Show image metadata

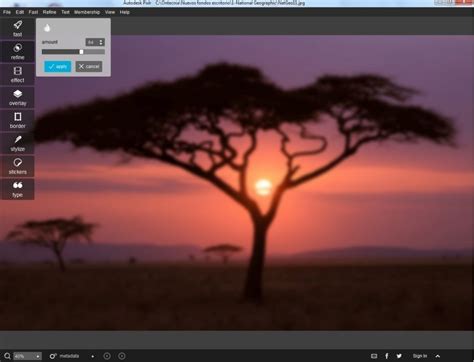pos(64,356)
